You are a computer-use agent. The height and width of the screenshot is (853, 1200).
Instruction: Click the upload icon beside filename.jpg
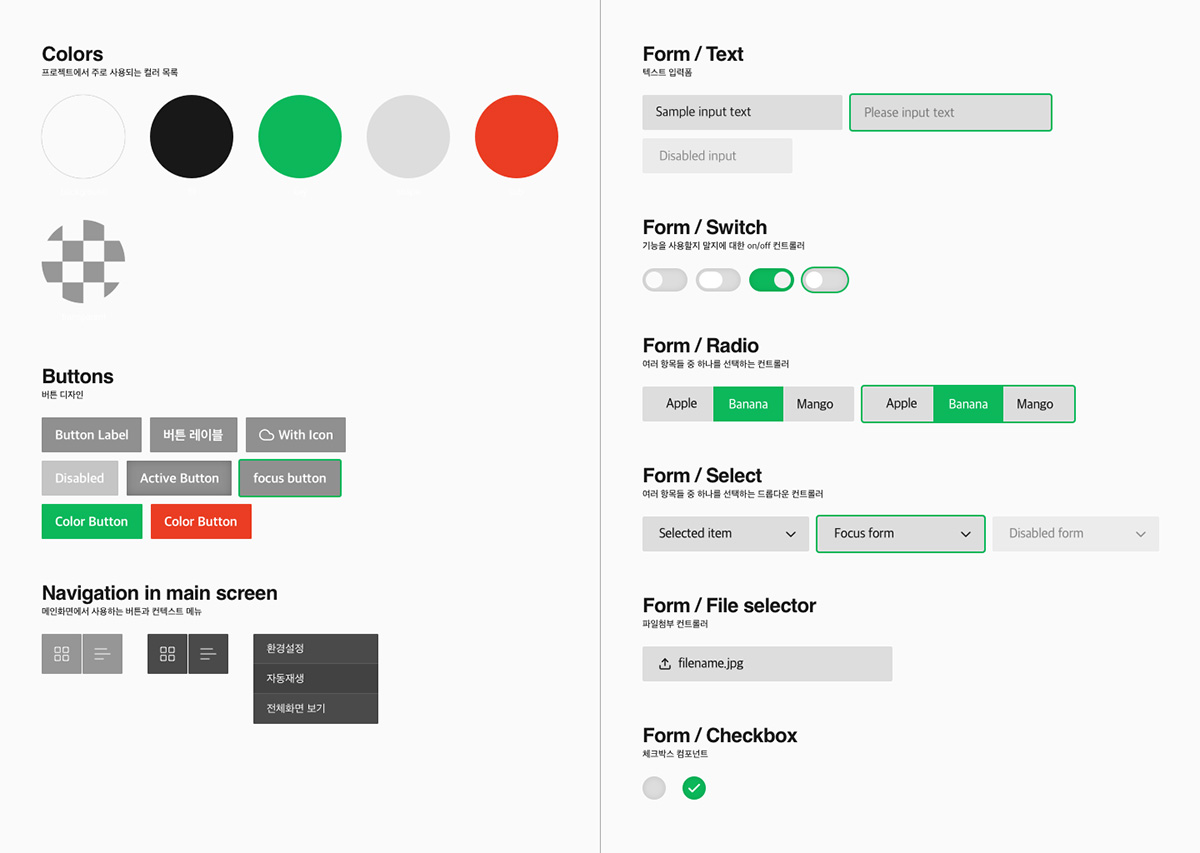[x=665, y=664]
